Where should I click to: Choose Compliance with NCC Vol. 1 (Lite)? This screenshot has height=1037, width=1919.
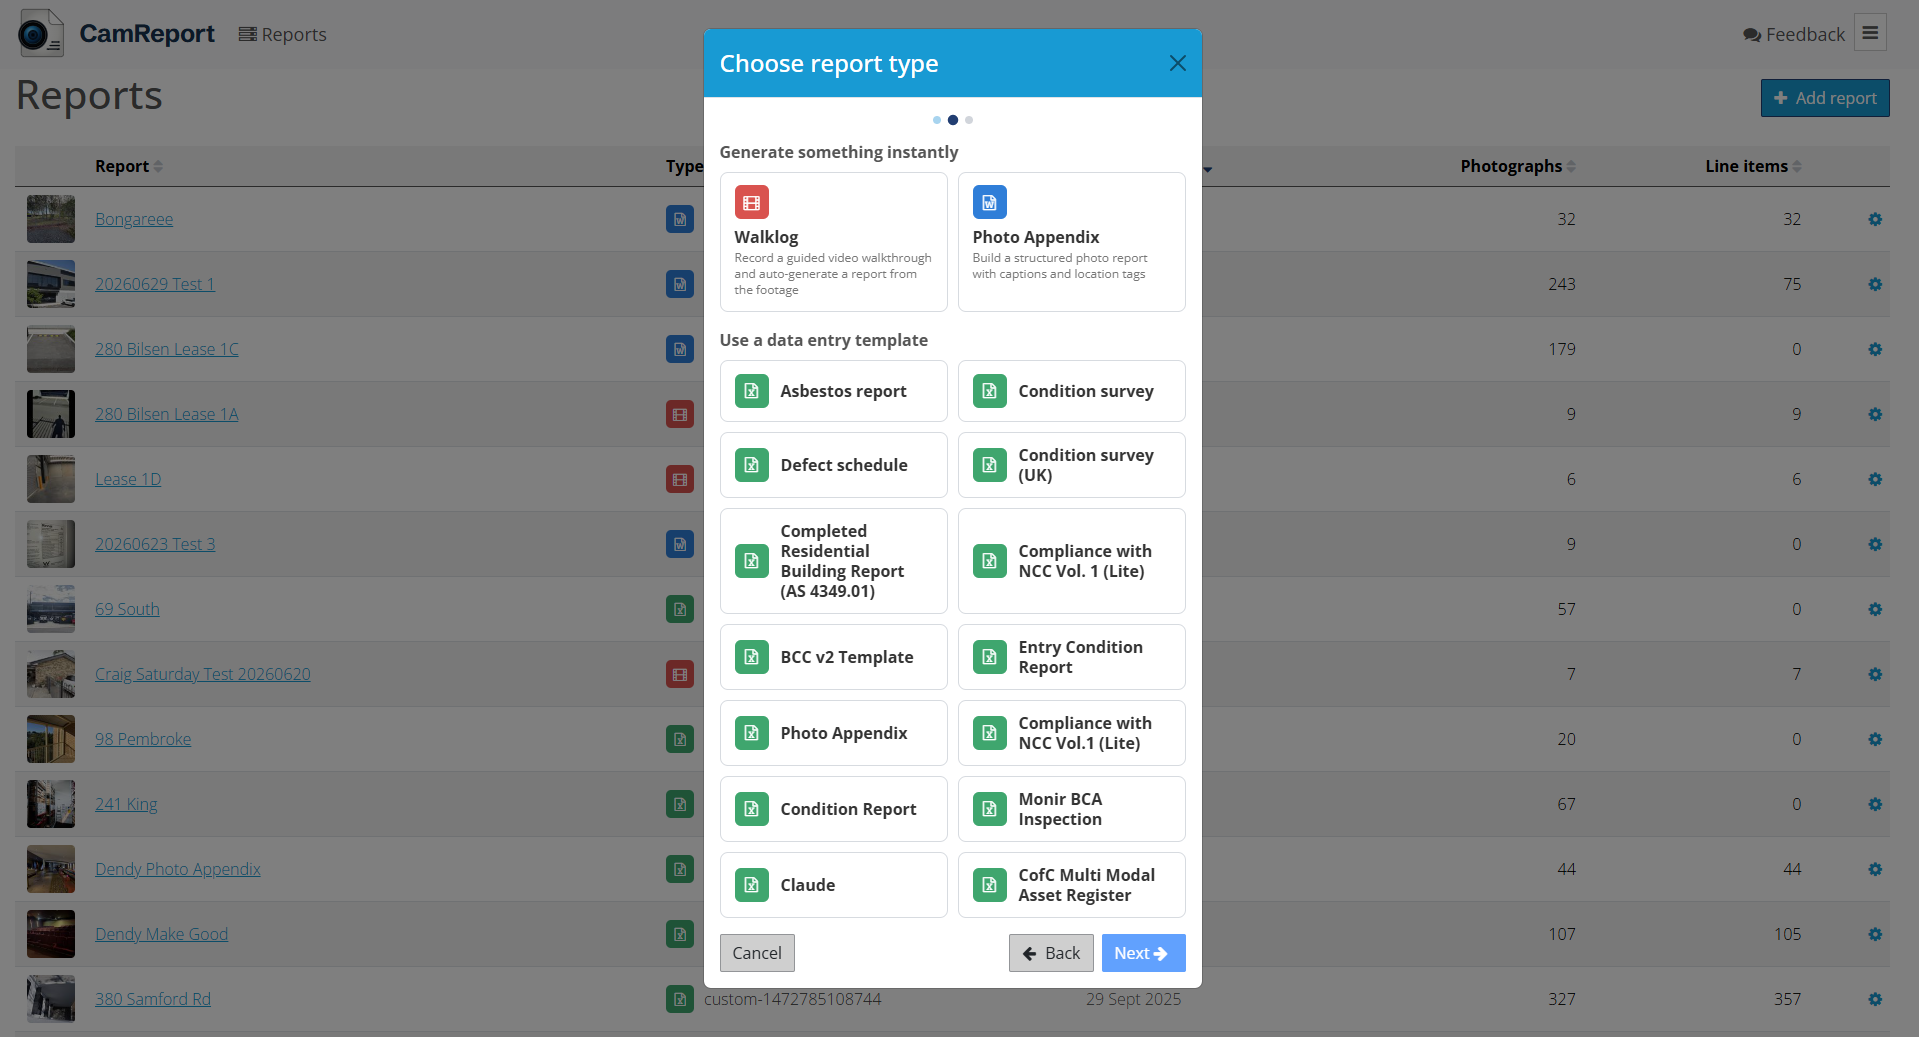pyautogui.click(x=1071, y=561)
